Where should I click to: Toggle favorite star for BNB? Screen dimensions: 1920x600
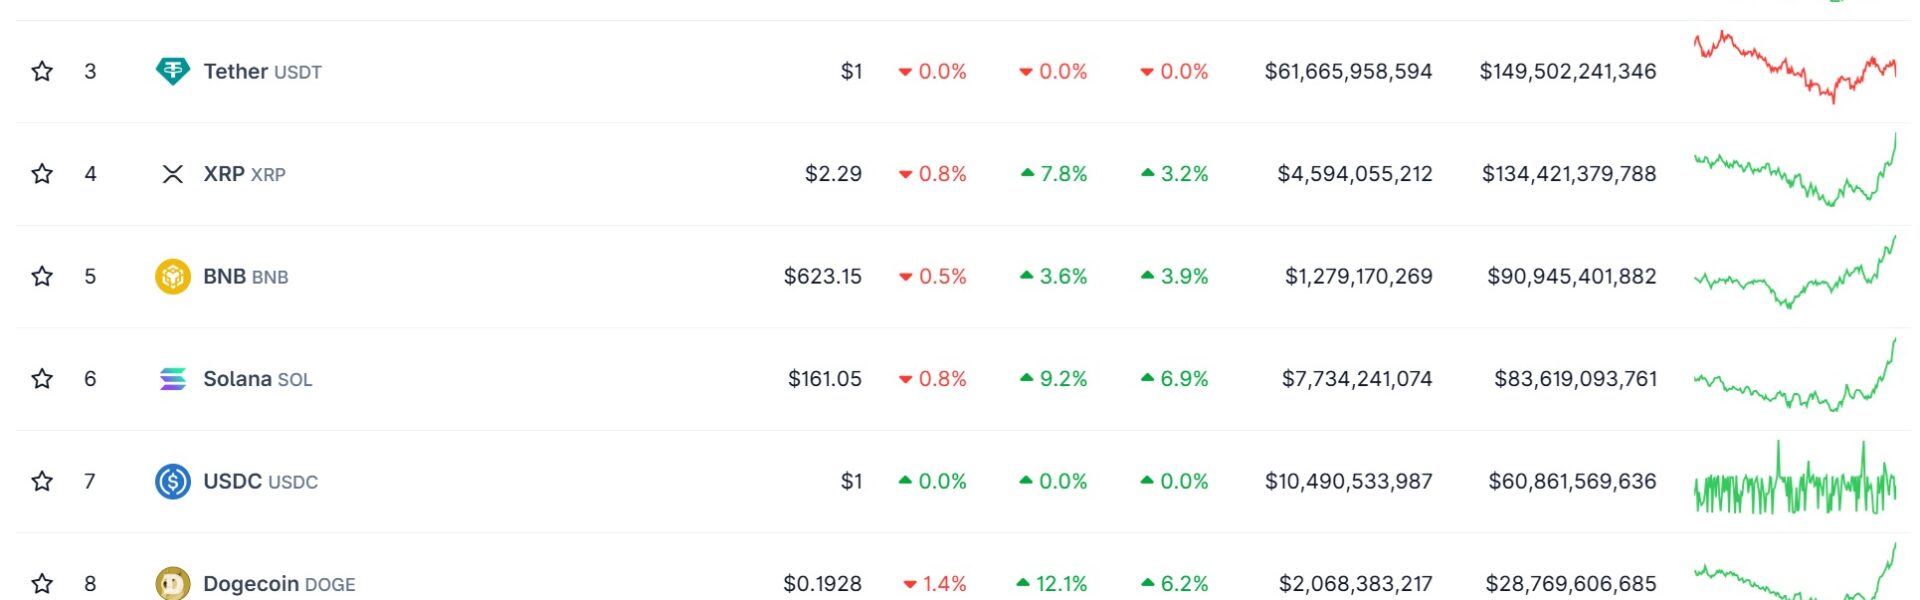tap(42, 276)
